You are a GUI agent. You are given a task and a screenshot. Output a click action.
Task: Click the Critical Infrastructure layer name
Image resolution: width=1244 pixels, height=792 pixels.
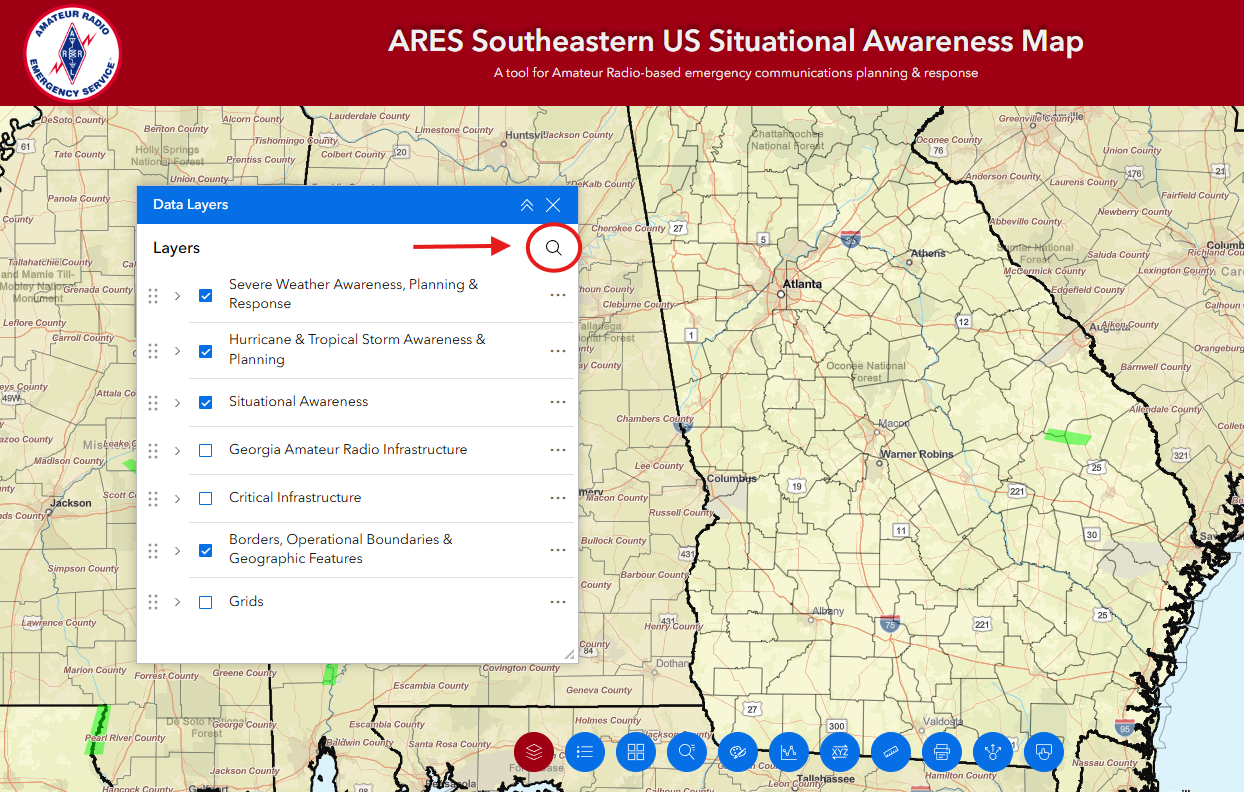click(295, 497)
